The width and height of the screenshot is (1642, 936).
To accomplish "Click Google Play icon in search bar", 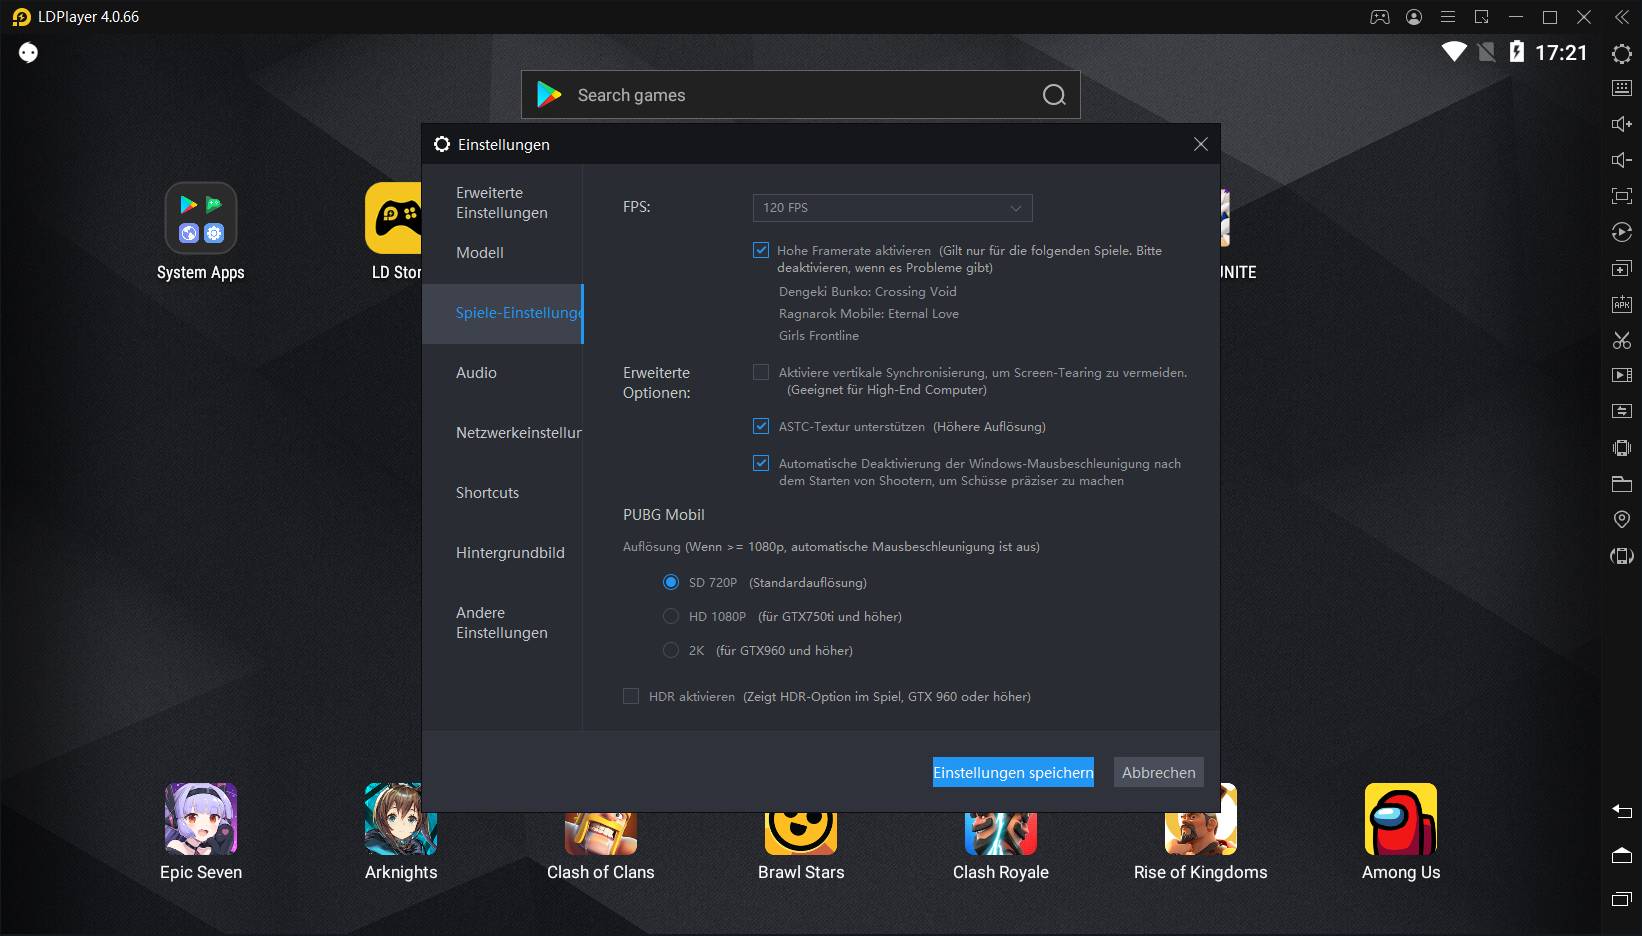I will point(549,95).
